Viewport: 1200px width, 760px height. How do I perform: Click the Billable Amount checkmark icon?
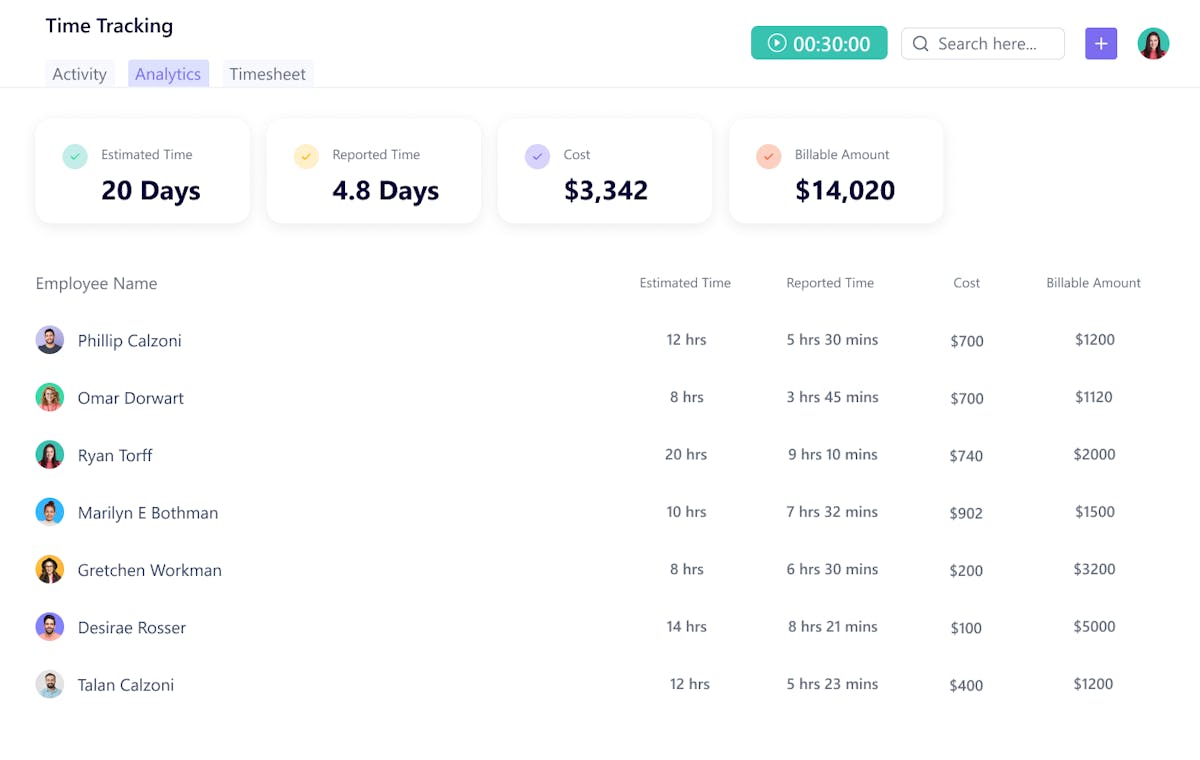(768, 156)
